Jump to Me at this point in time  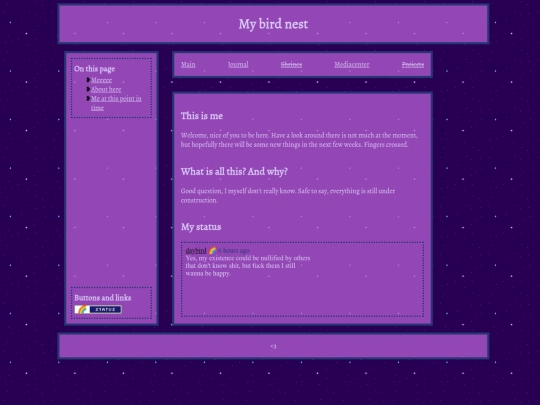click(116, 103)
